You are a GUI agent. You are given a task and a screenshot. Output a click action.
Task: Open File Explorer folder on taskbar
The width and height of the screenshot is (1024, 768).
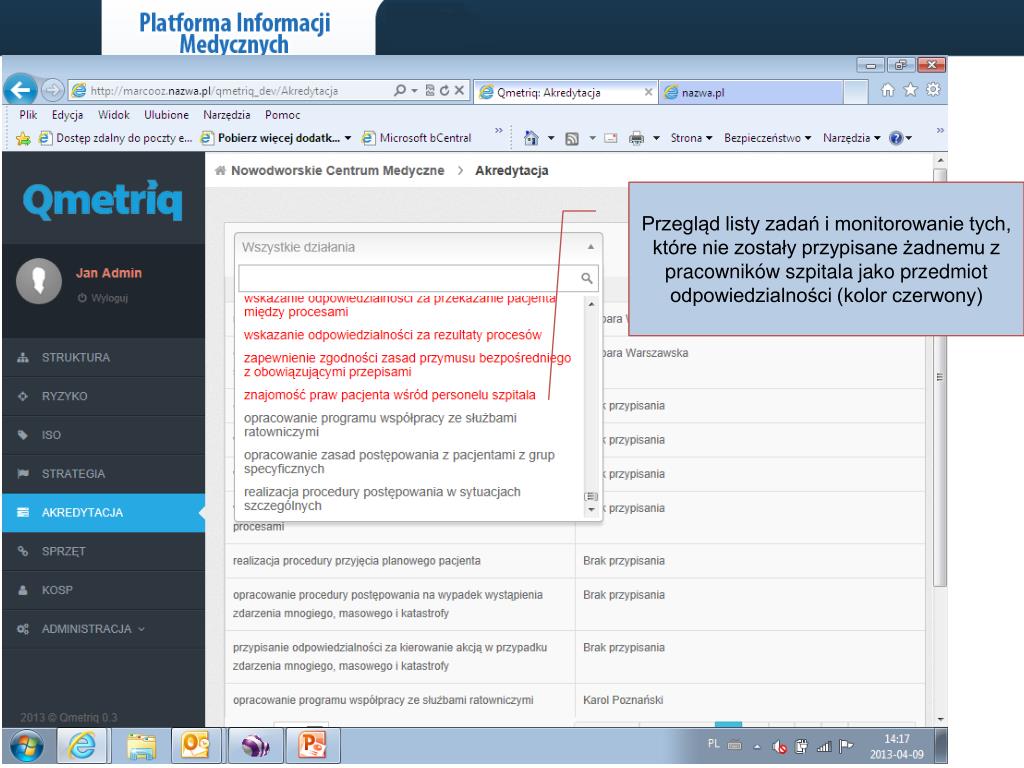pos(141,746)
